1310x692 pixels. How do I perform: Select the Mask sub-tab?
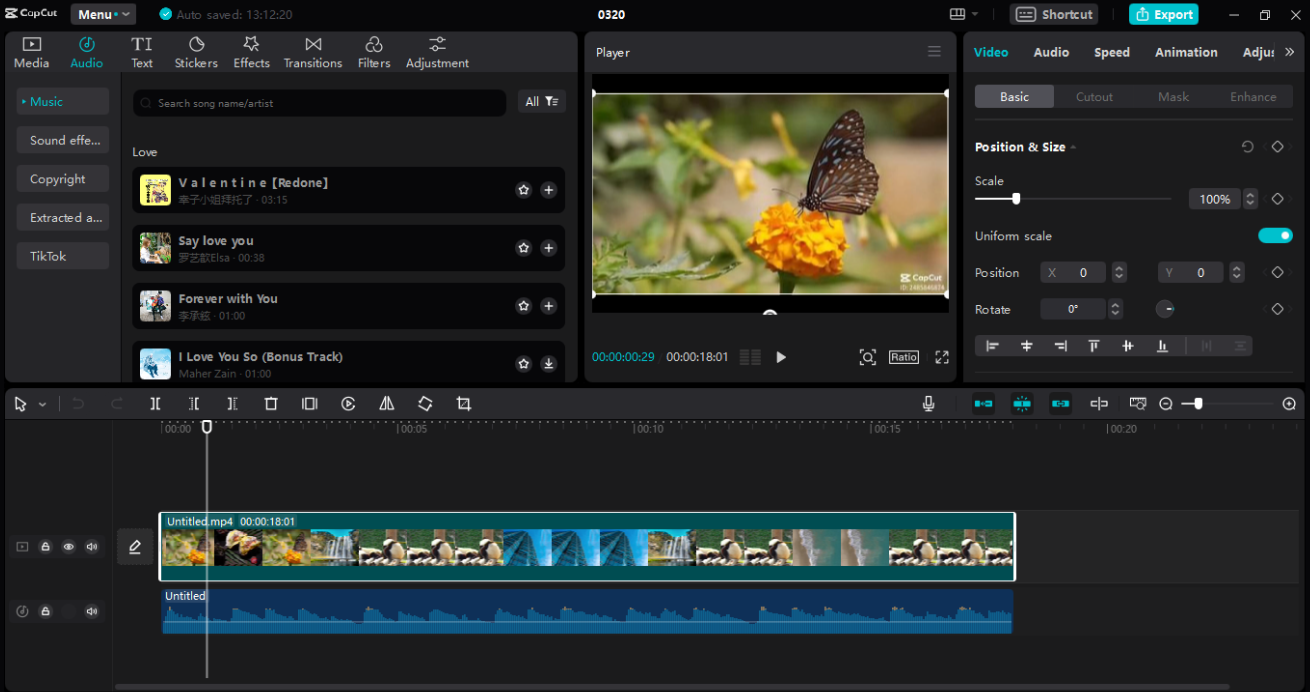(x=1173, y=97)
